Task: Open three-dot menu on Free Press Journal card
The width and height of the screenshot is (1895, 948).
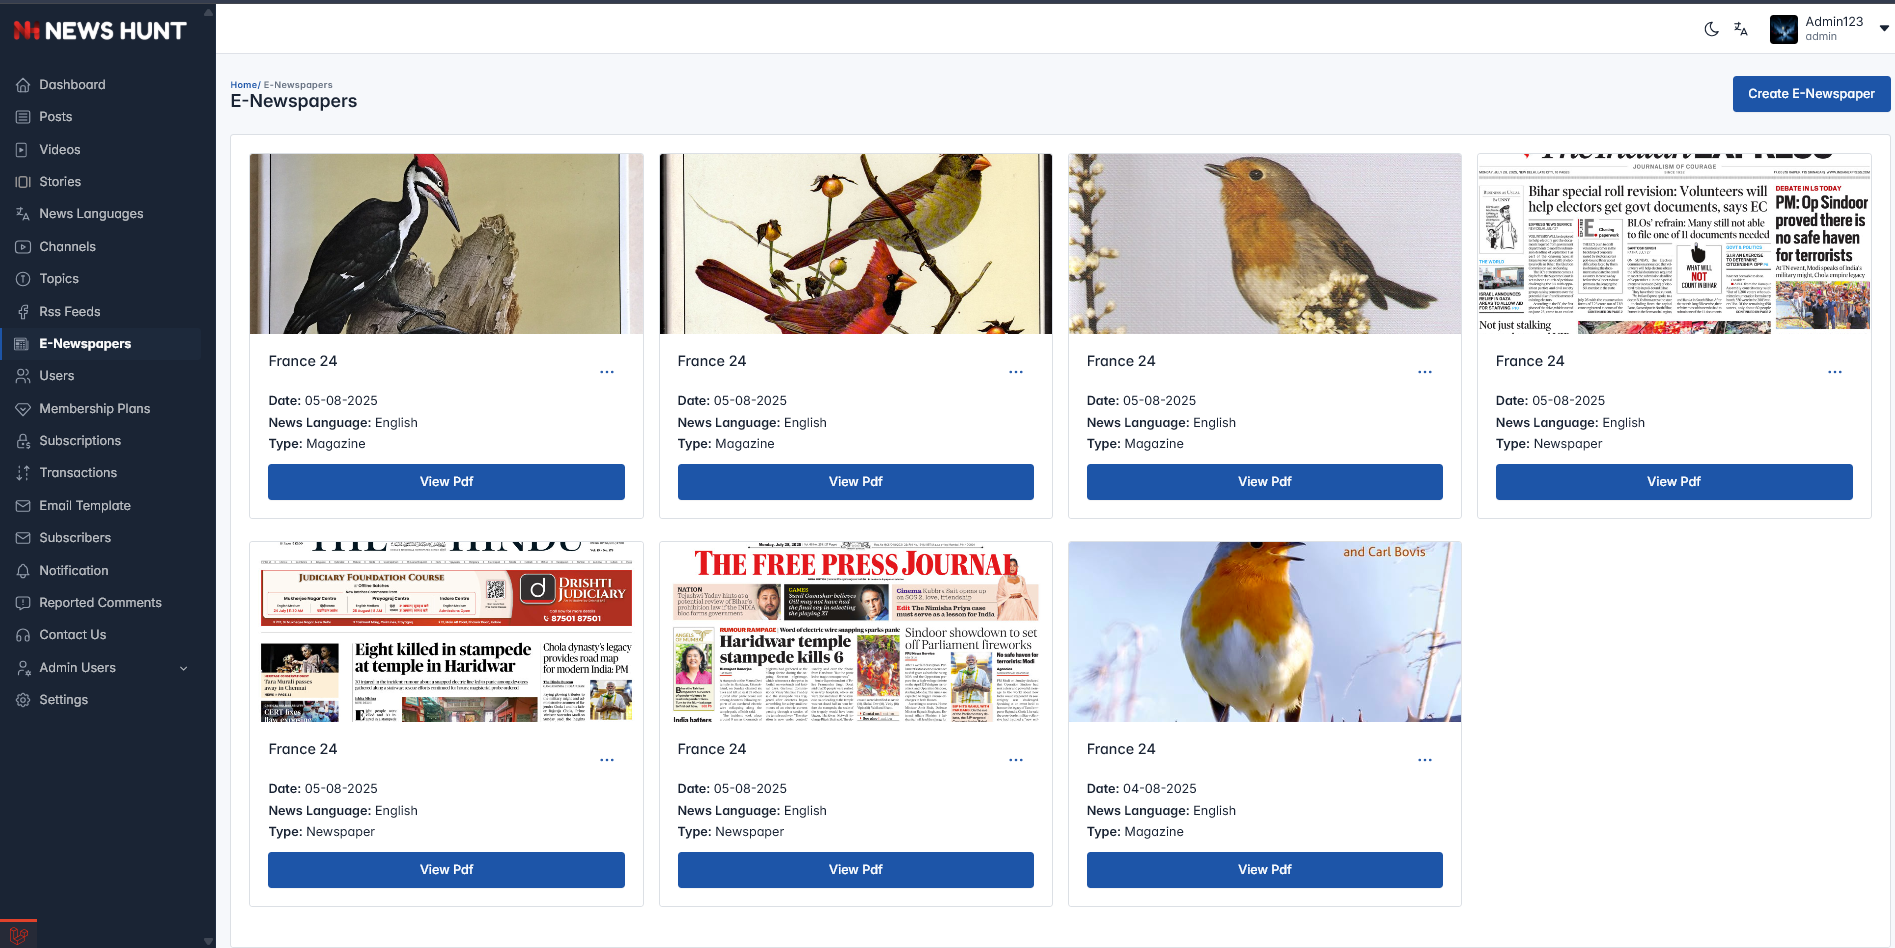Action: tap(1016, 760)
